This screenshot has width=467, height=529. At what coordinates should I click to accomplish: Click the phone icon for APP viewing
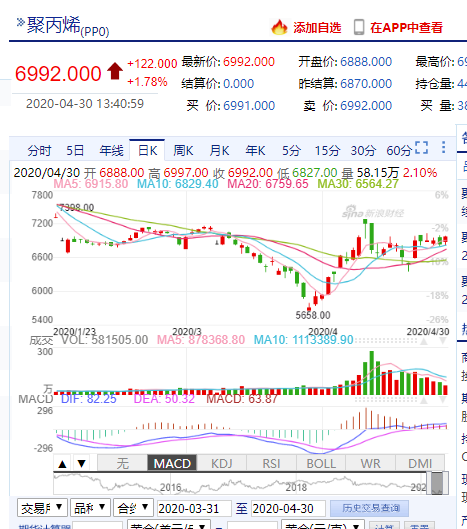click(359, 27)
